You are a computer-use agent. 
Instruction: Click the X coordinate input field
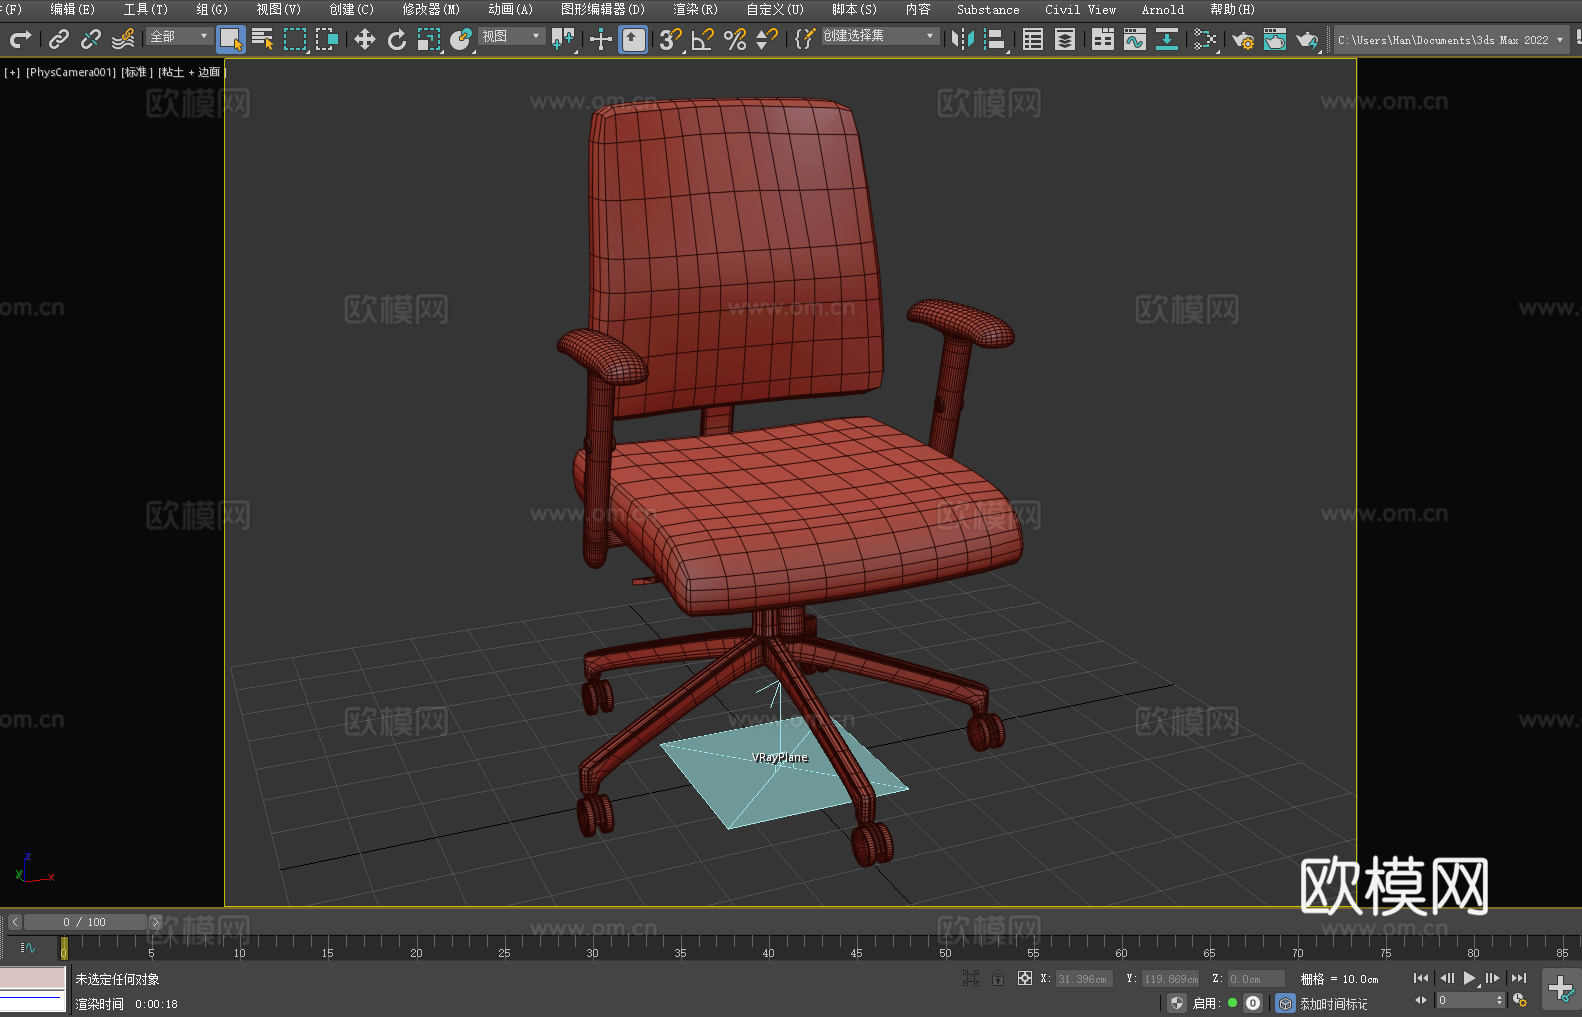click(1085, 979)
